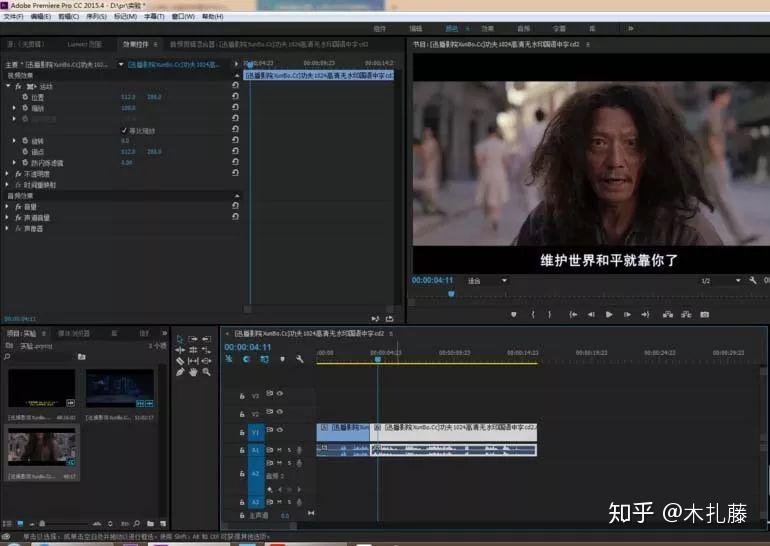This screenshot has width=770, height=546.
Task: Select the face clip thumbnail in project bin
Action: click(42, 446)
